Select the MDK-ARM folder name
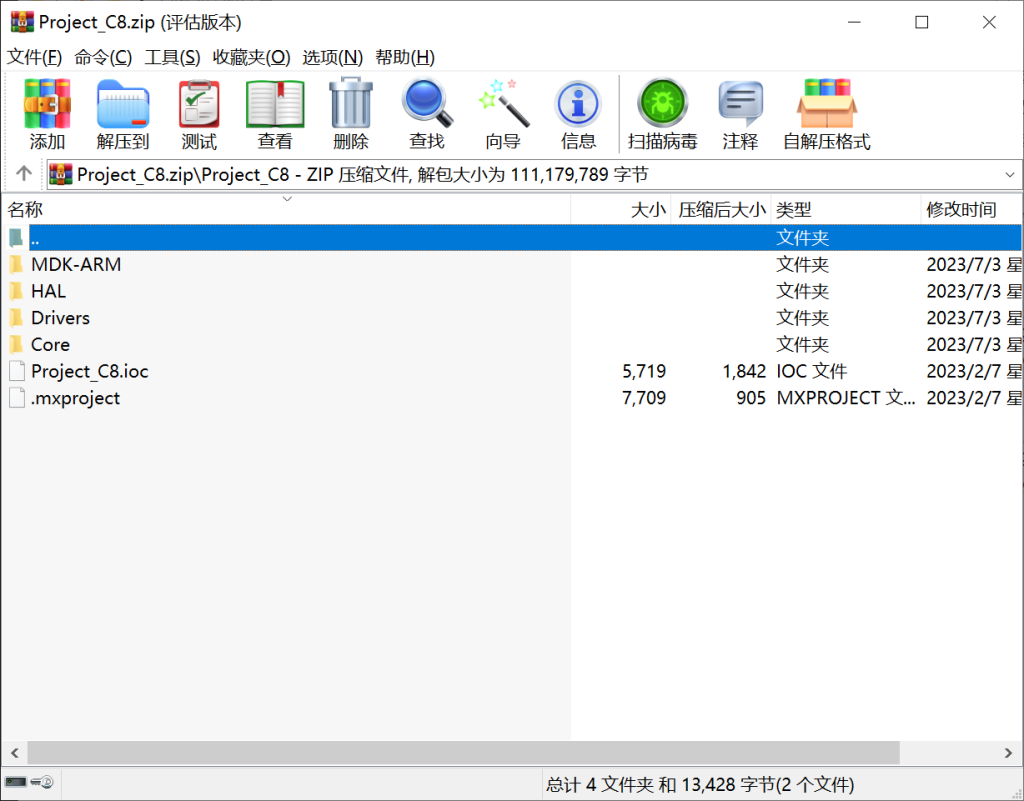The width and height of the screenshot is (1024, 801). point(76,264)
